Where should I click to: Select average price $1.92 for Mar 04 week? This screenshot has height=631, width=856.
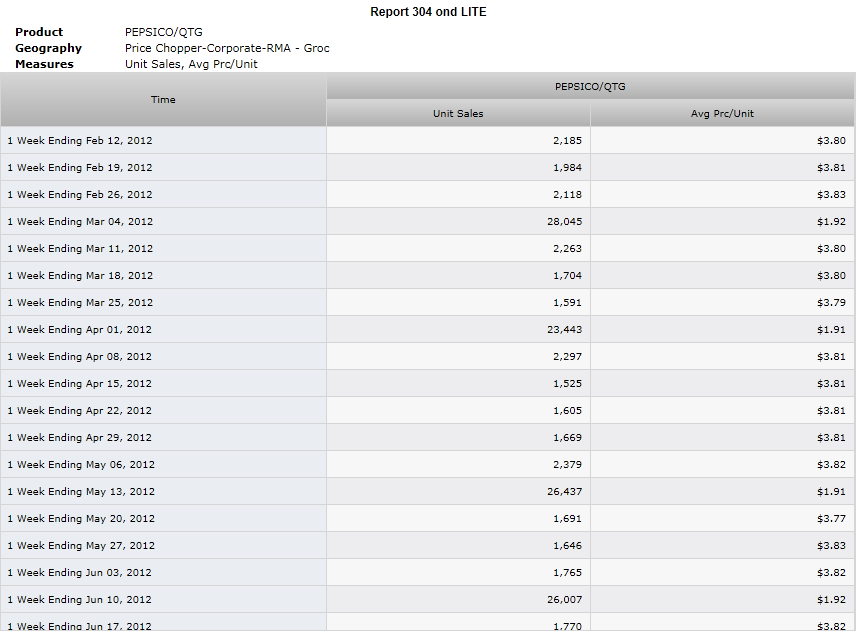click(831, 222)
